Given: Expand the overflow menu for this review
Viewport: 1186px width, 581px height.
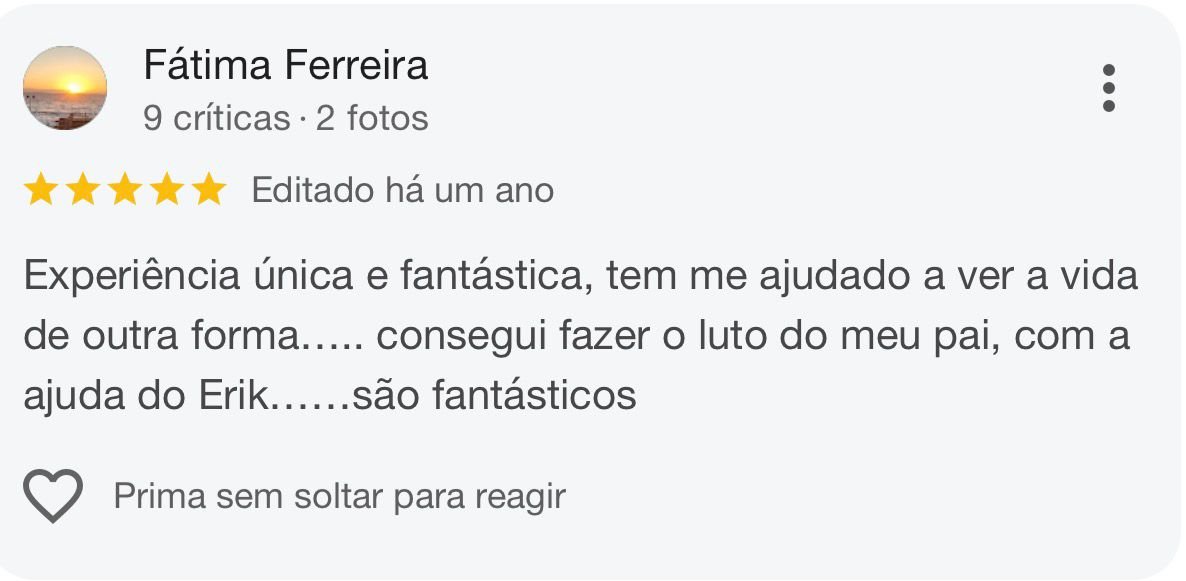Looking at the screenshot, I should [1108, 88].
